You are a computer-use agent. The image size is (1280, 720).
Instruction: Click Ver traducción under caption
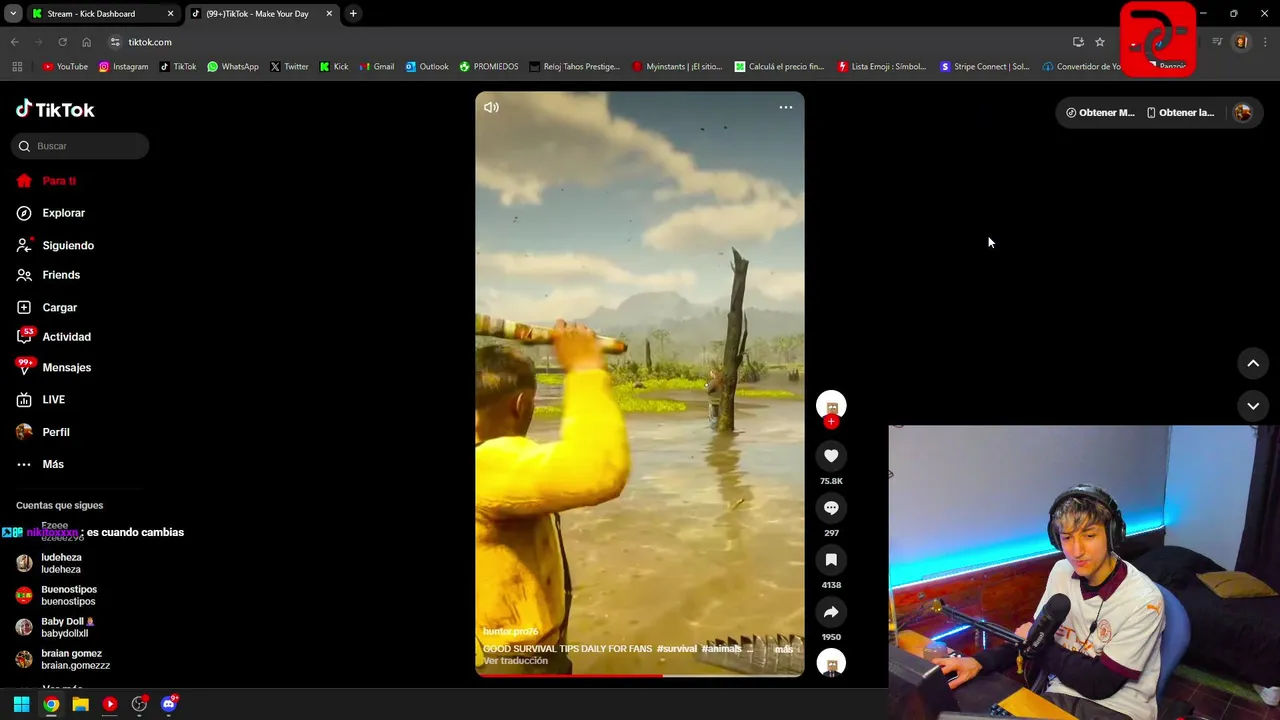pyautogui.click(x=515, y=661)
